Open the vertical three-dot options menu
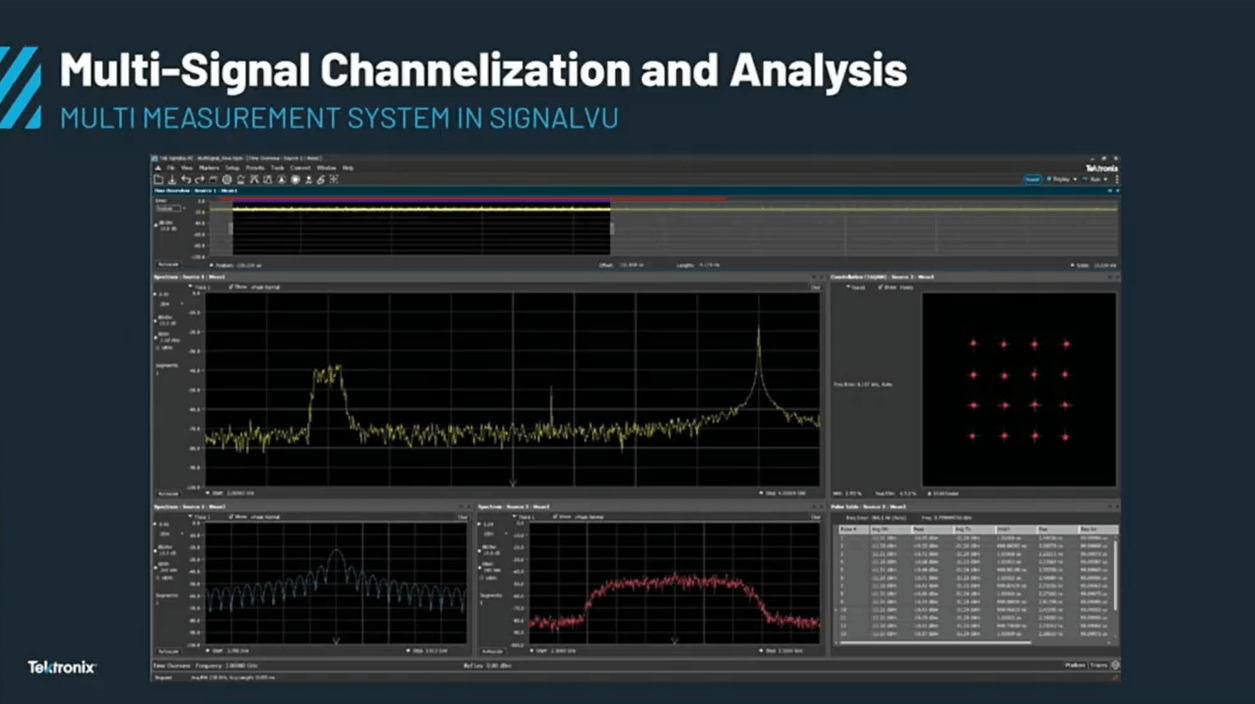1255x704 pixels. coord(1117,179)
